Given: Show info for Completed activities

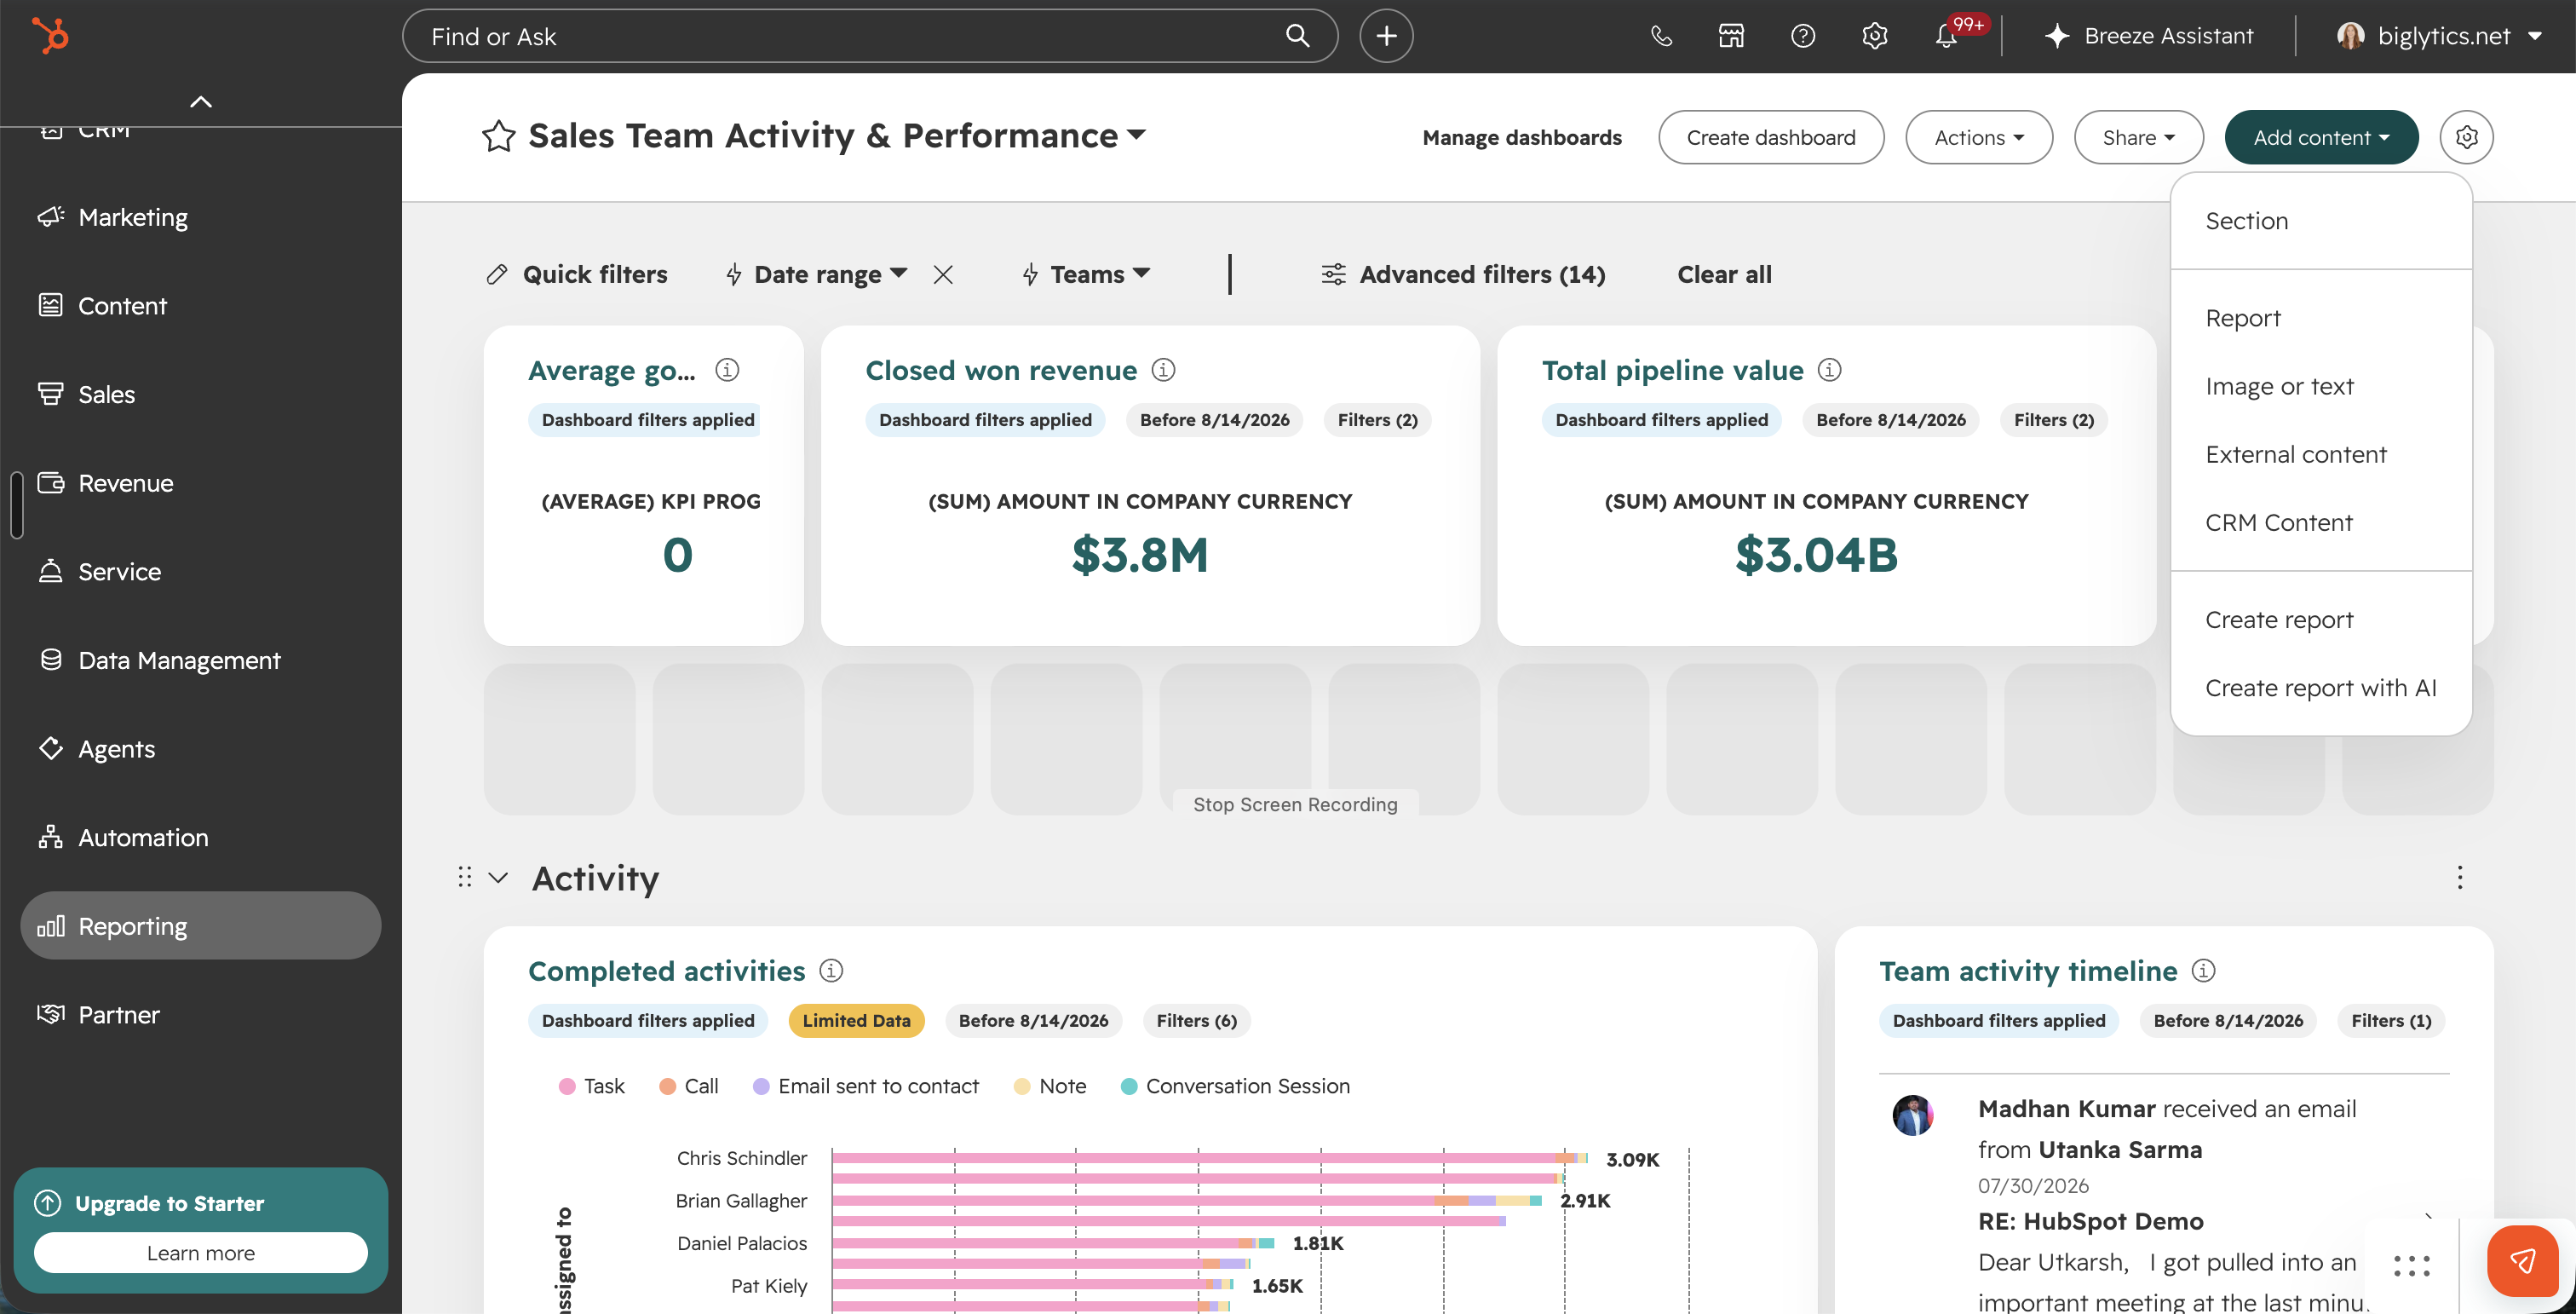Looking at the screenshot, I should coord(831,970).
